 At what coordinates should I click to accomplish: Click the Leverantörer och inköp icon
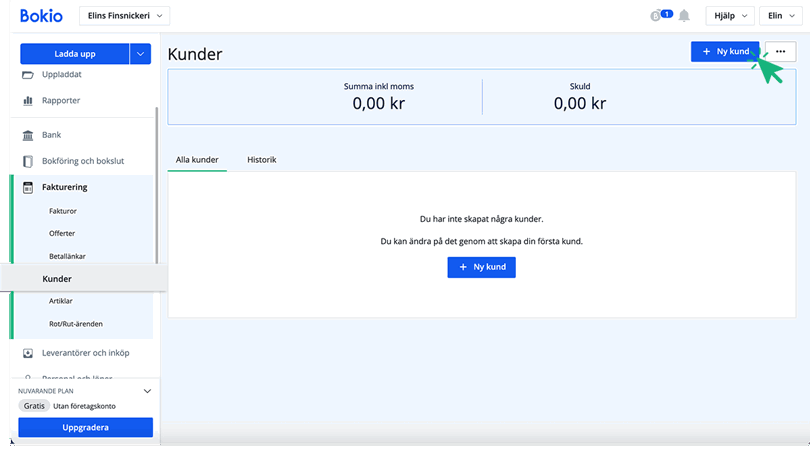pos(28,352)
